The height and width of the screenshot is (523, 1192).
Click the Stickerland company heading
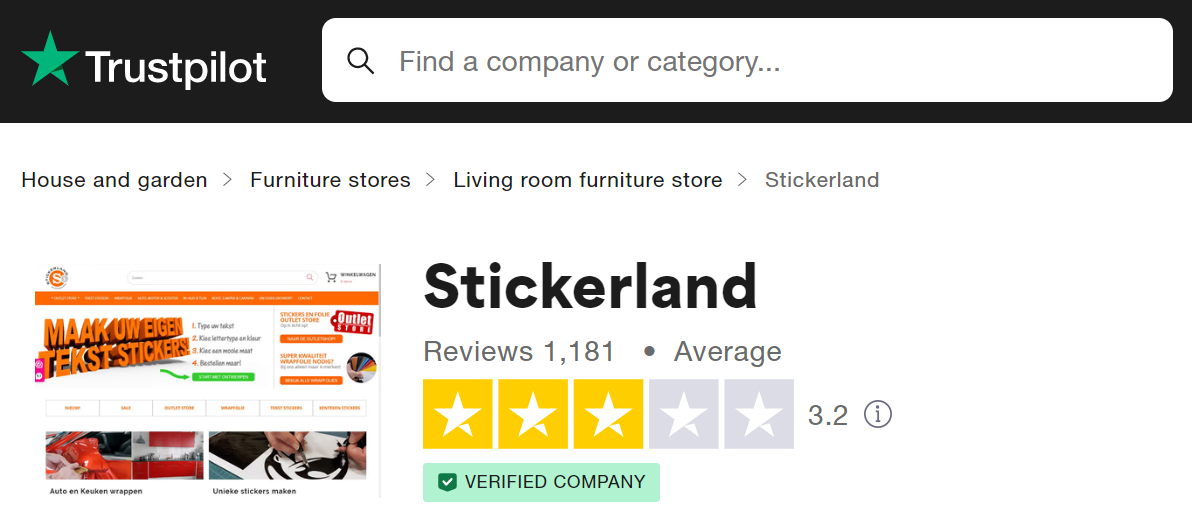(x=590, y=287)
